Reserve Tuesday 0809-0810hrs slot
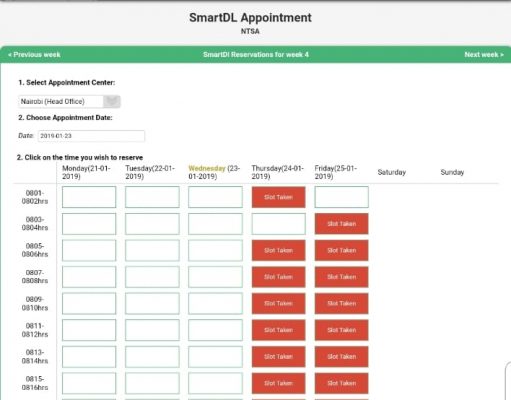This screenshot has width=511, height=400. point(152,304)
